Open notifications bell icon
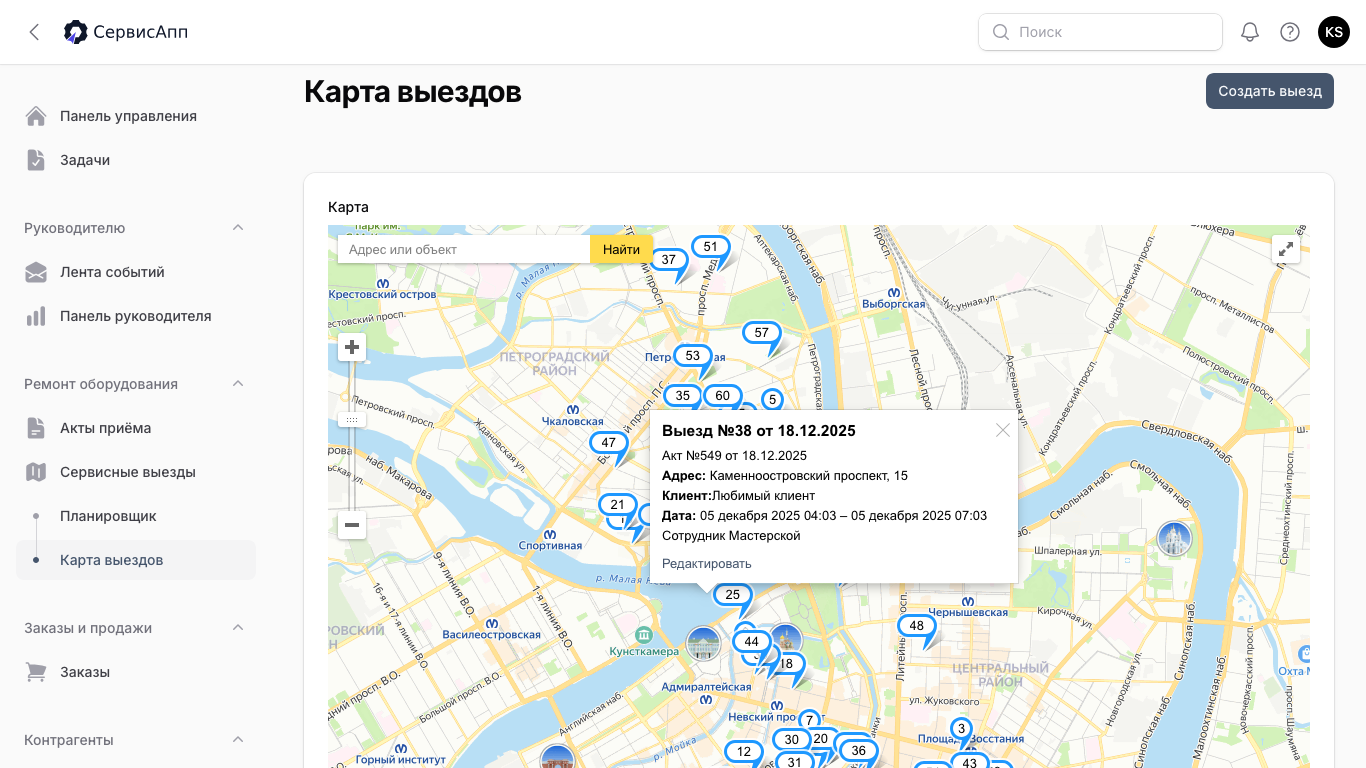Viewport: 1366px width, 768px height. (1249, 32)
